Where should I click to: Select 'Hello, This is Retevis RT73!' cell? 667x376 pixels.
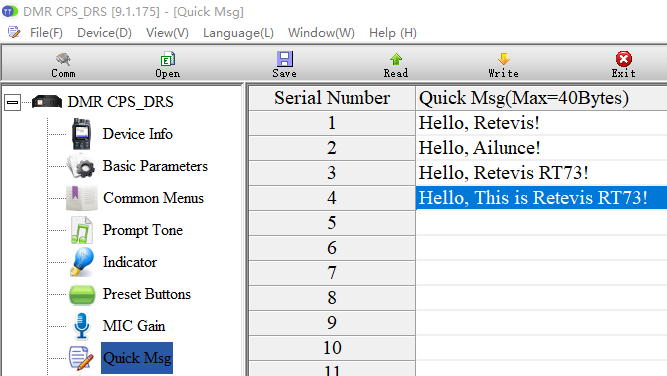[541, 198]
